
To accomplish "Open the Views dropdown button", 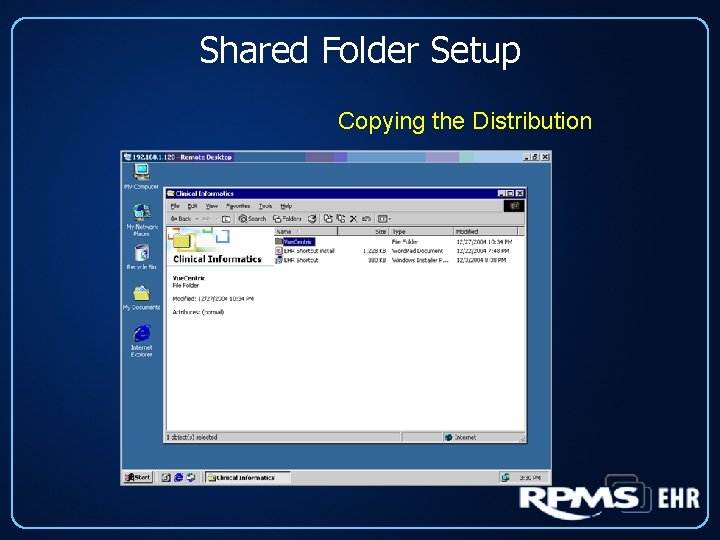I will 384,219.
